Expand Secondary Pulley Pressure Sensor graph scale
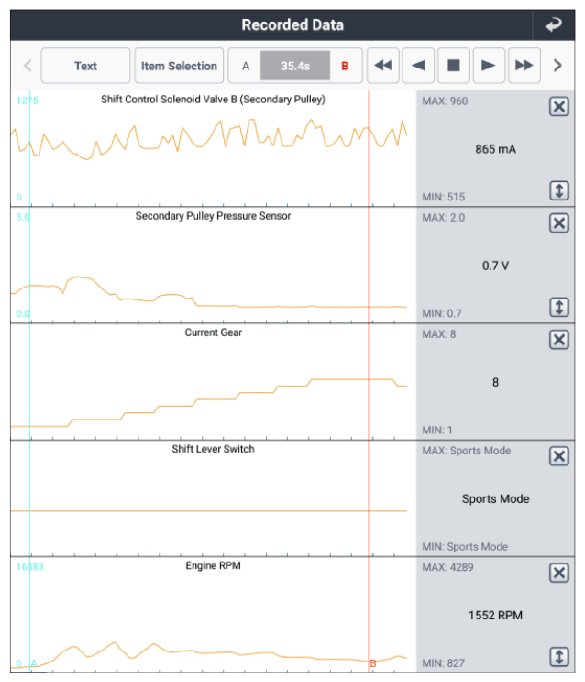Image resolution: width=585 pixels, height=682 pixels. 559,307
